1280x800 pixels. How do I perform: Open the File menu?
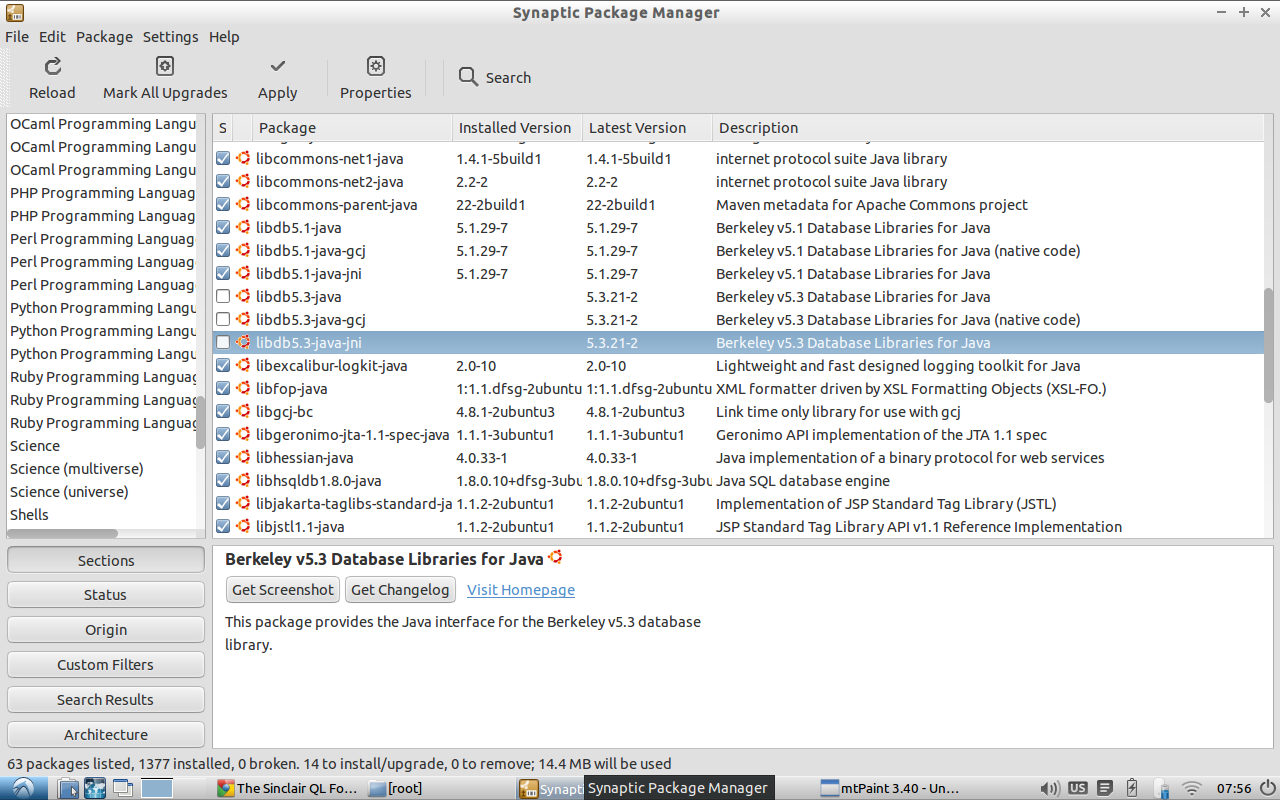point(17,36)
